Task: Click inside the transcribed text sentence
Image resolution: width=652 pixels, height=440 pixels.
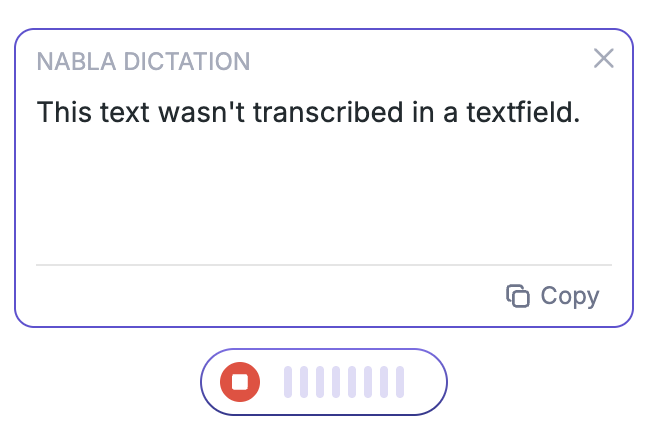Action: tap(308, 112)
